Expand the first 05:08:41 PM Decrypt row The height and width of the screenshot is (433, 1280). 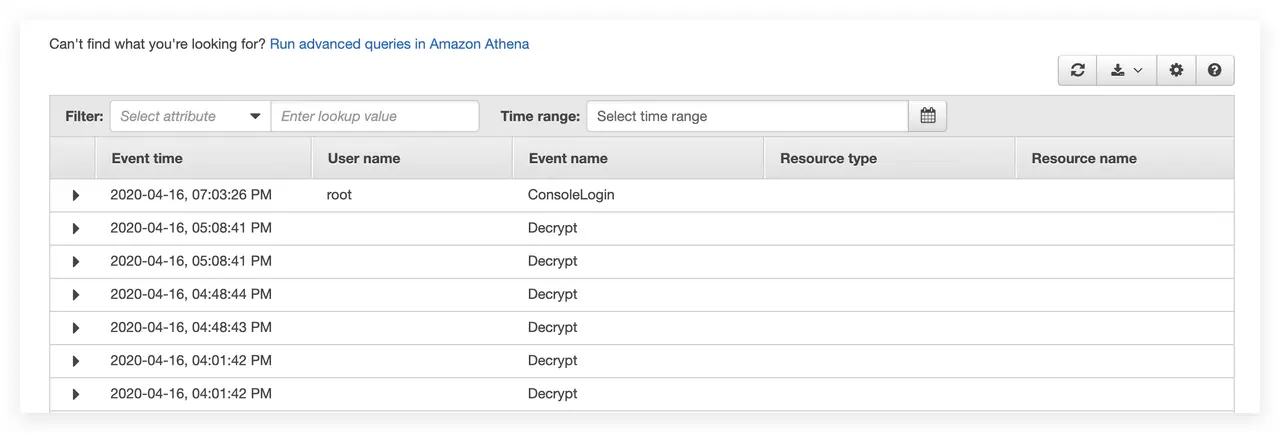[x=76, y=228]
